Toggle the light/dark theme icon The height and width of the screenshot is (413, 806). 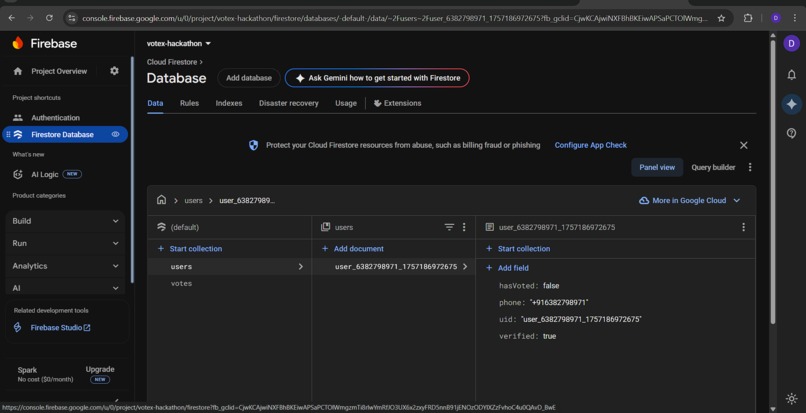click(x=792, y=399)
